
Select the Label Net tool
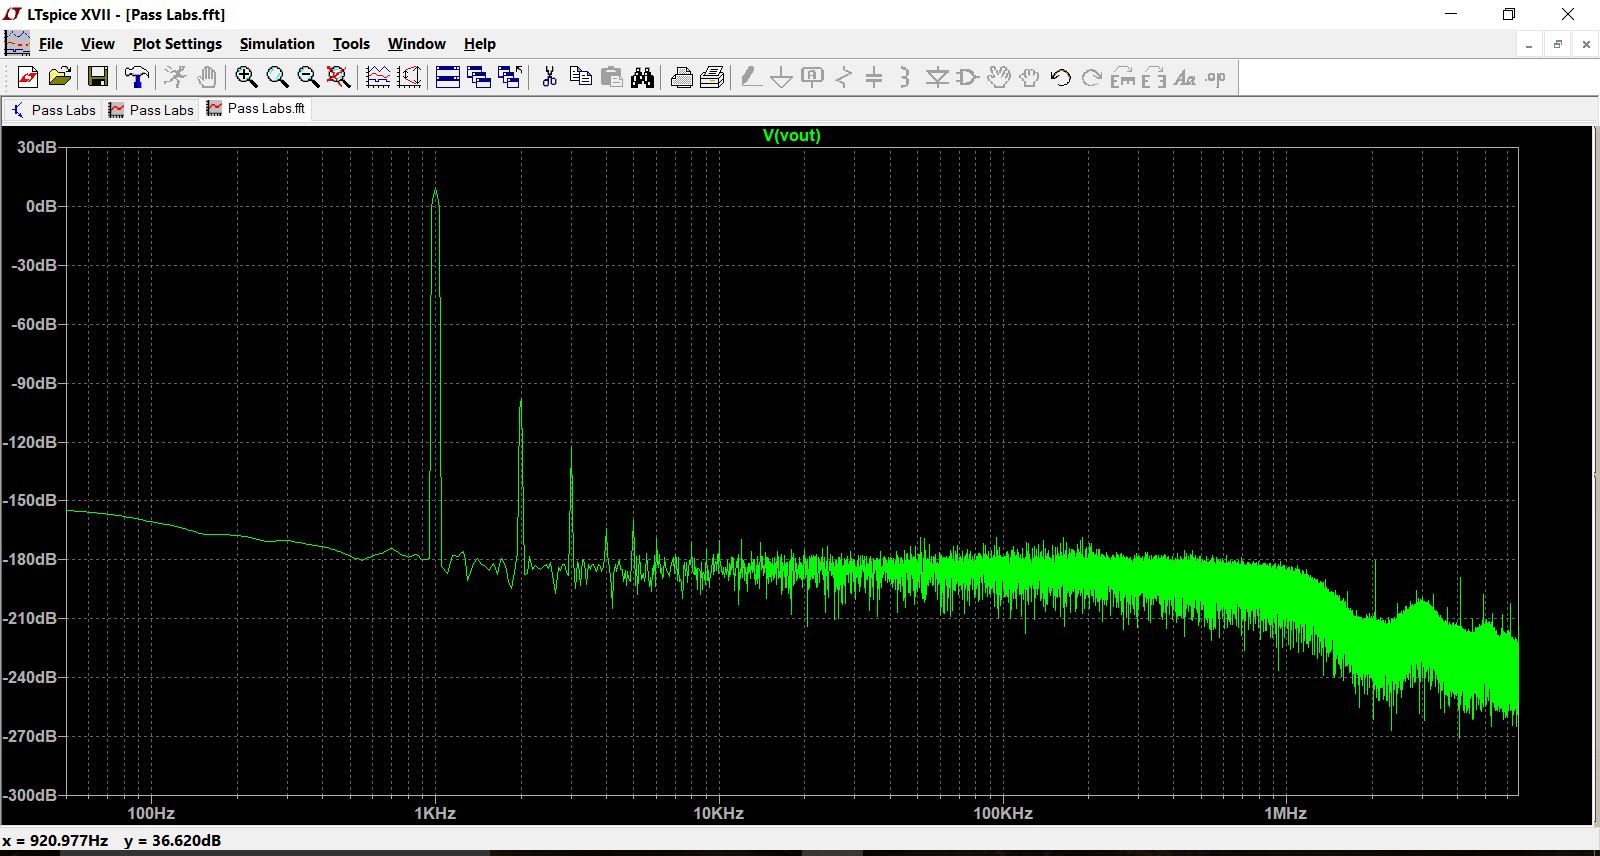coord(813,77)
